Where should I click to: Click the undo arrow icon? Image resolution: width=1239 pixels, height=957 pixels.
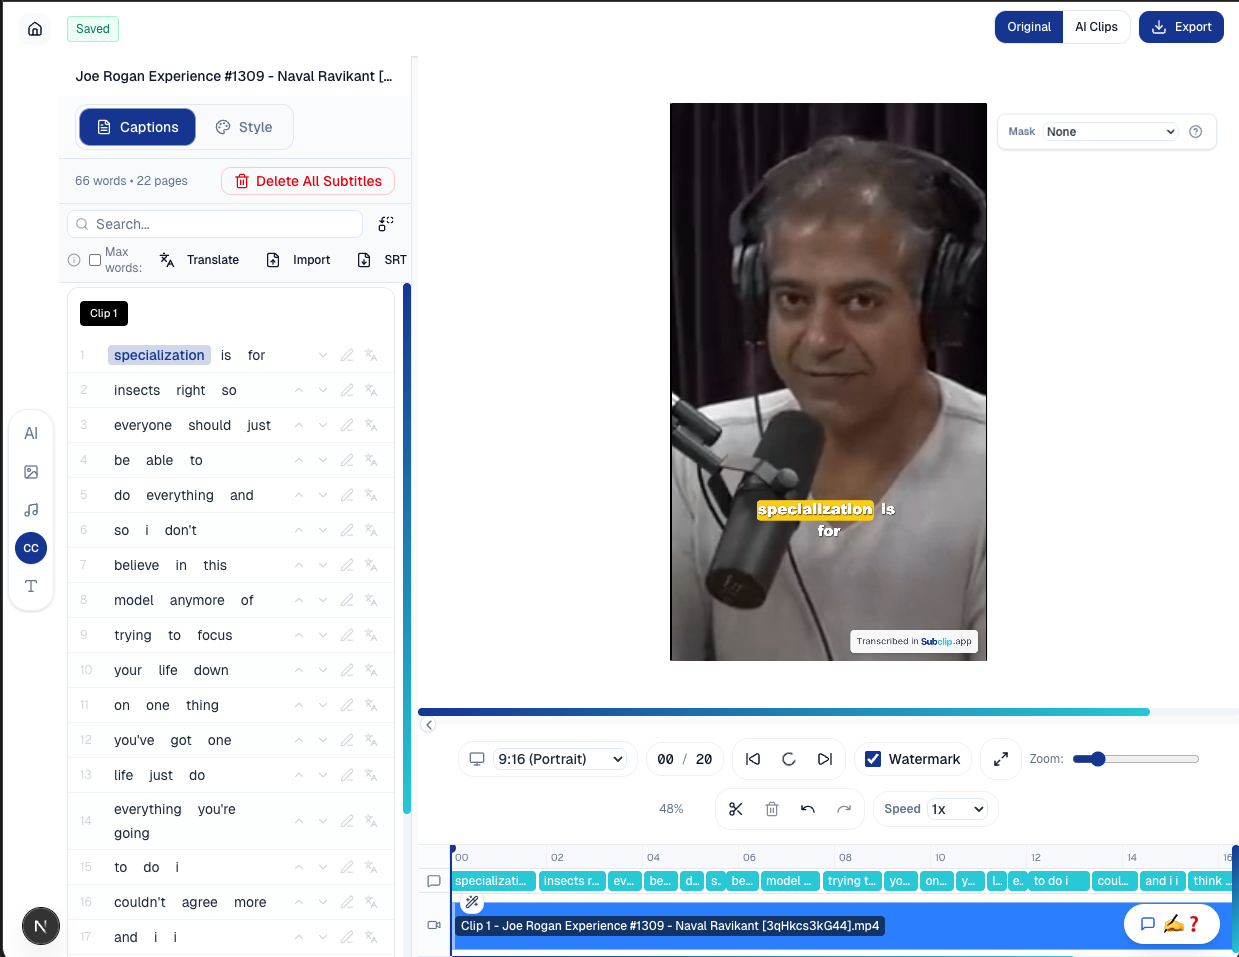tap(808, 809)
